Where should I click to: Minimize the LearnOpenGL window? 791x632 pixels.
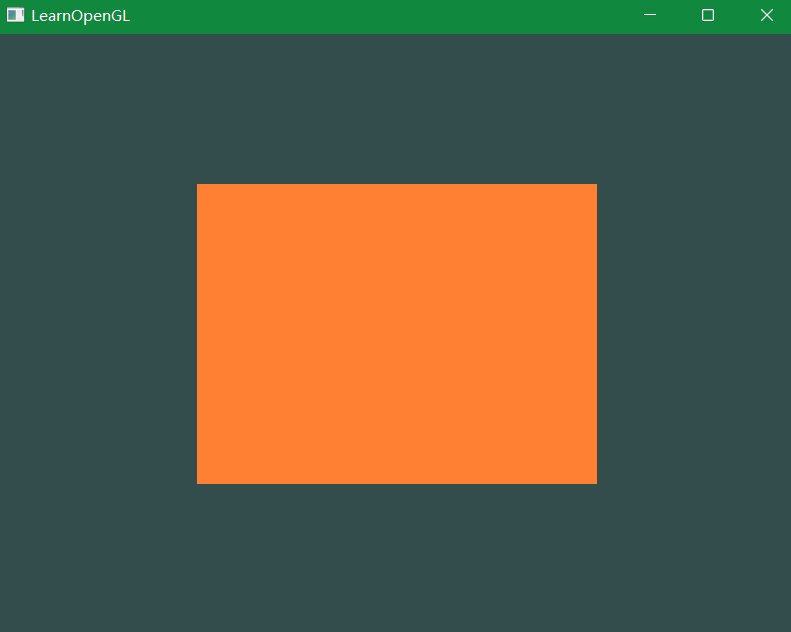point(650,15)
